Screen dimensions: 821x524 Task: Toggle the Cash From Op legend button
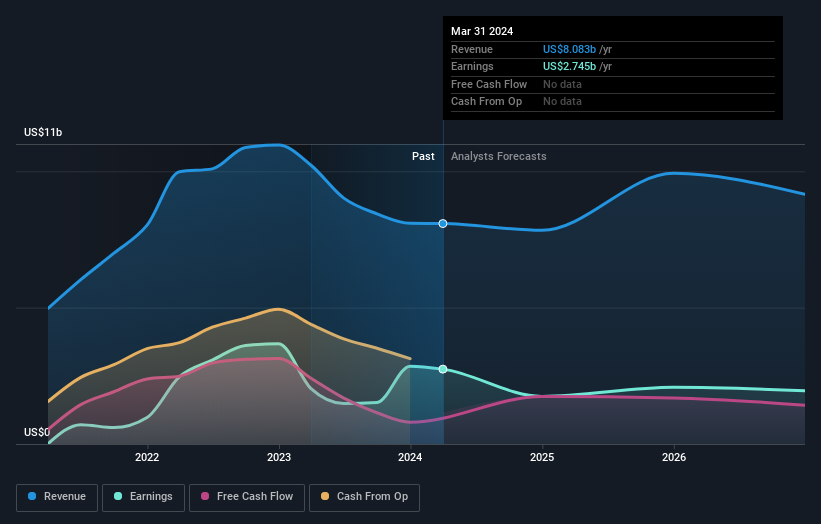pyautogui.click(x=364, y=497)
